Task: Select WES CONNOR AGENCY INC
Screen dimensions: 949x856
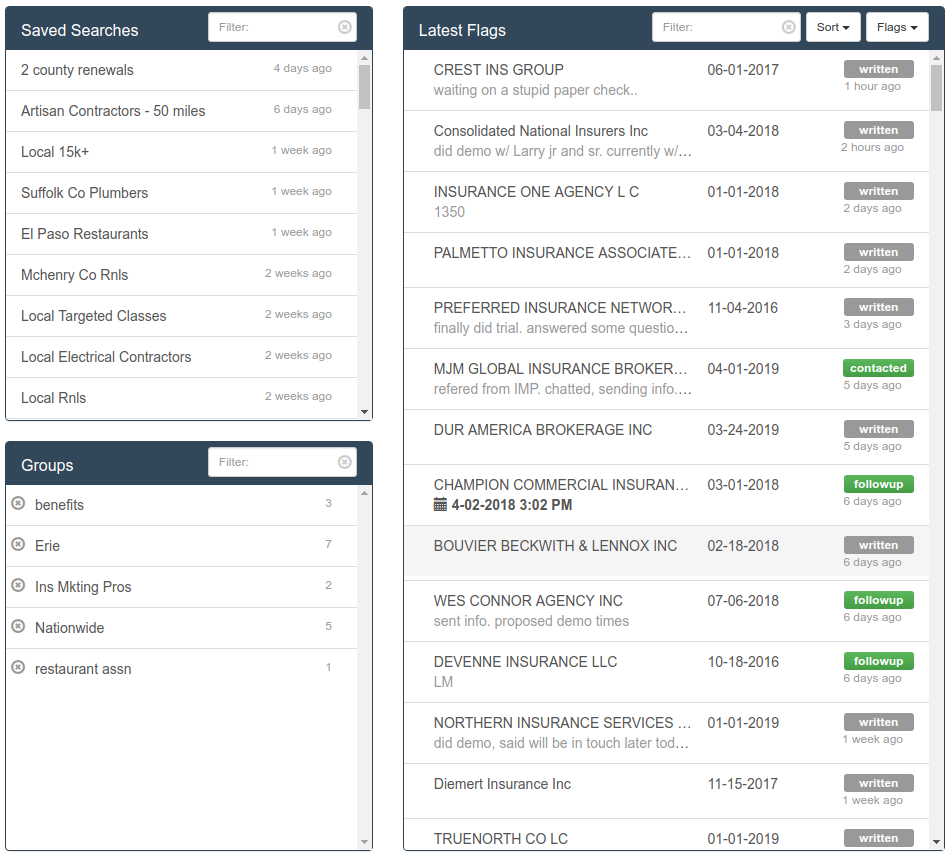Action: click(666, 611)
